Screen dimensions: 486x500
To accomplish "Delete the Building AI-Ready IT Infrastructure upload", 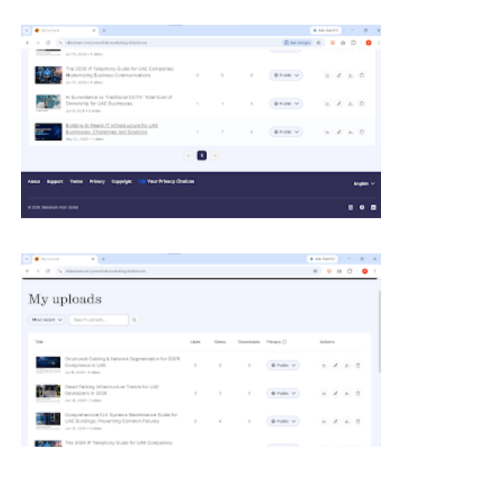I will pos(362,132).
